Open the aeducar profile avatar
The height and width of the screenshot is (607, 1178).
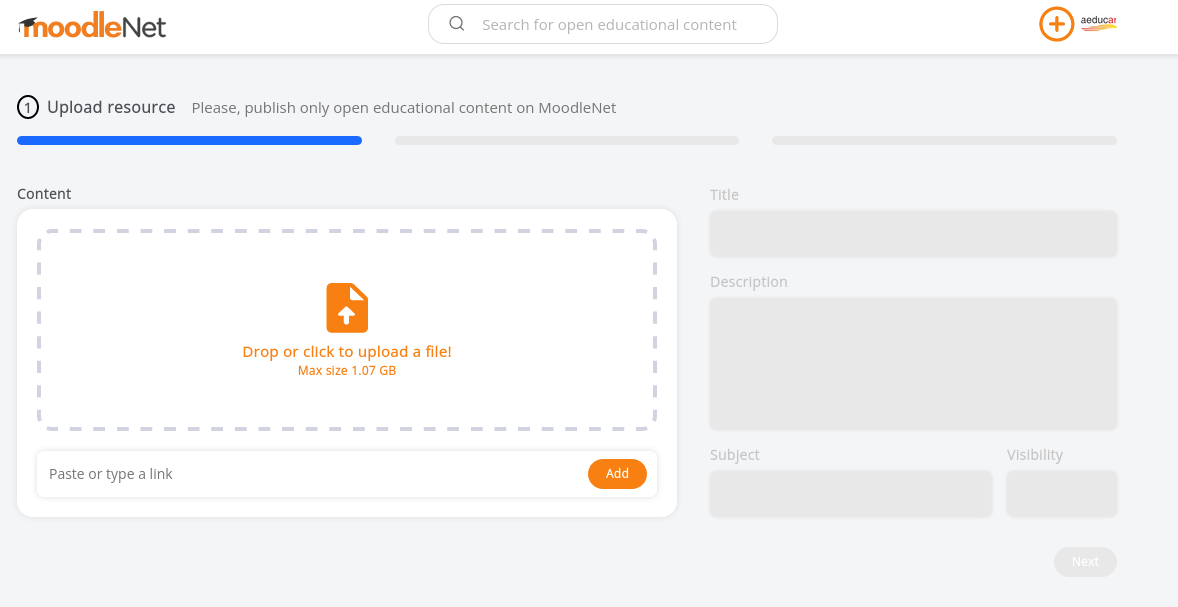[x=1098, y=24]
